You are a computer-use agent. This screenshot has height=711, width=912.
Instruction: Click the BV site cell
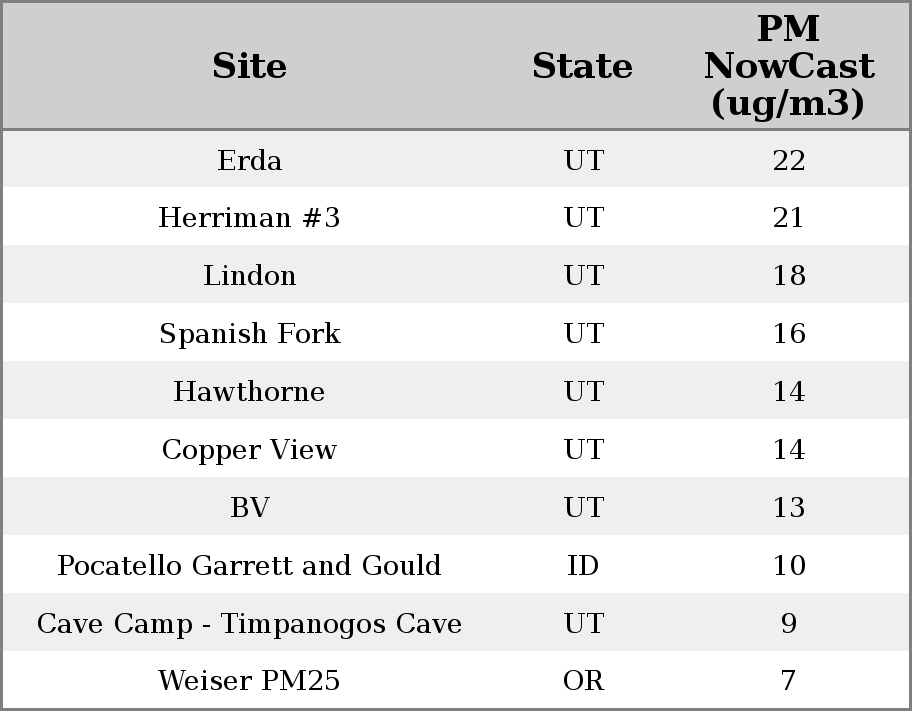click(x=249, y=508)
